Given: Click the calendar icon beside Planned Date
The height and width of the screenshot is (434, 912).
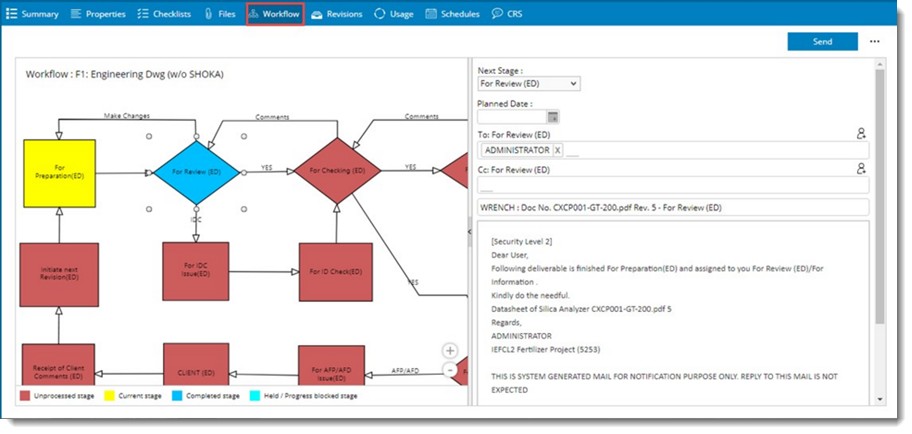Looking at the screenshot, I should (x=553, y=117).
